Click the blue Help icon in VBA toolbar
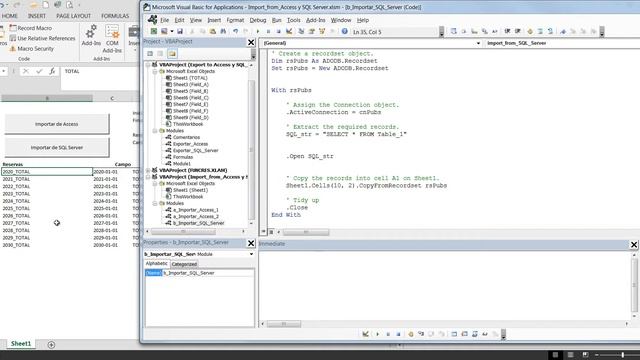Image resolution: width=640 pixels, height=360 pixels. (x=344, y=31)
